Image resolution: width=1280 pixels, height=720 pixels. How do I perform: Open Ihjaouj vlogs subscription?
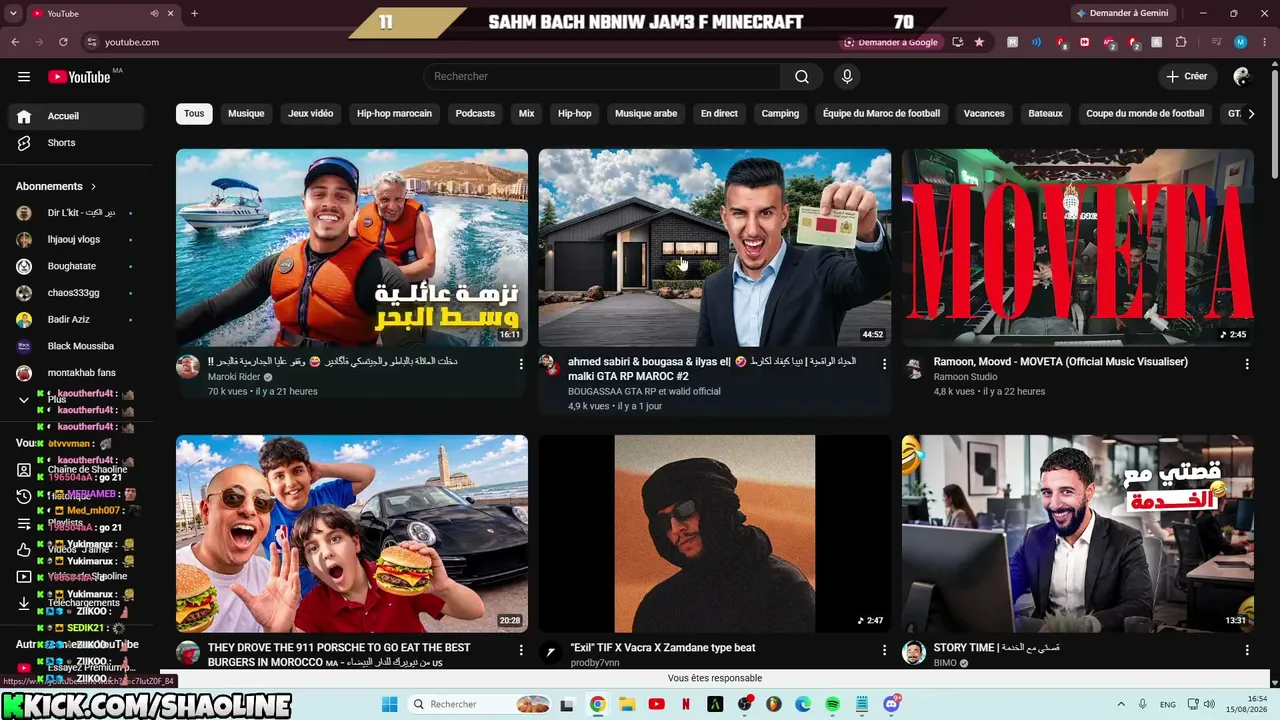coord(76,240)
